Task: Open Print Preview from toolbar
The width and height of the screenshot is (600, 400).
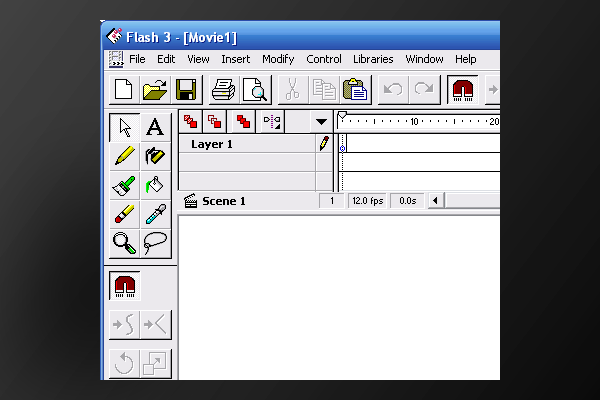Action: (x=255, y=90)
